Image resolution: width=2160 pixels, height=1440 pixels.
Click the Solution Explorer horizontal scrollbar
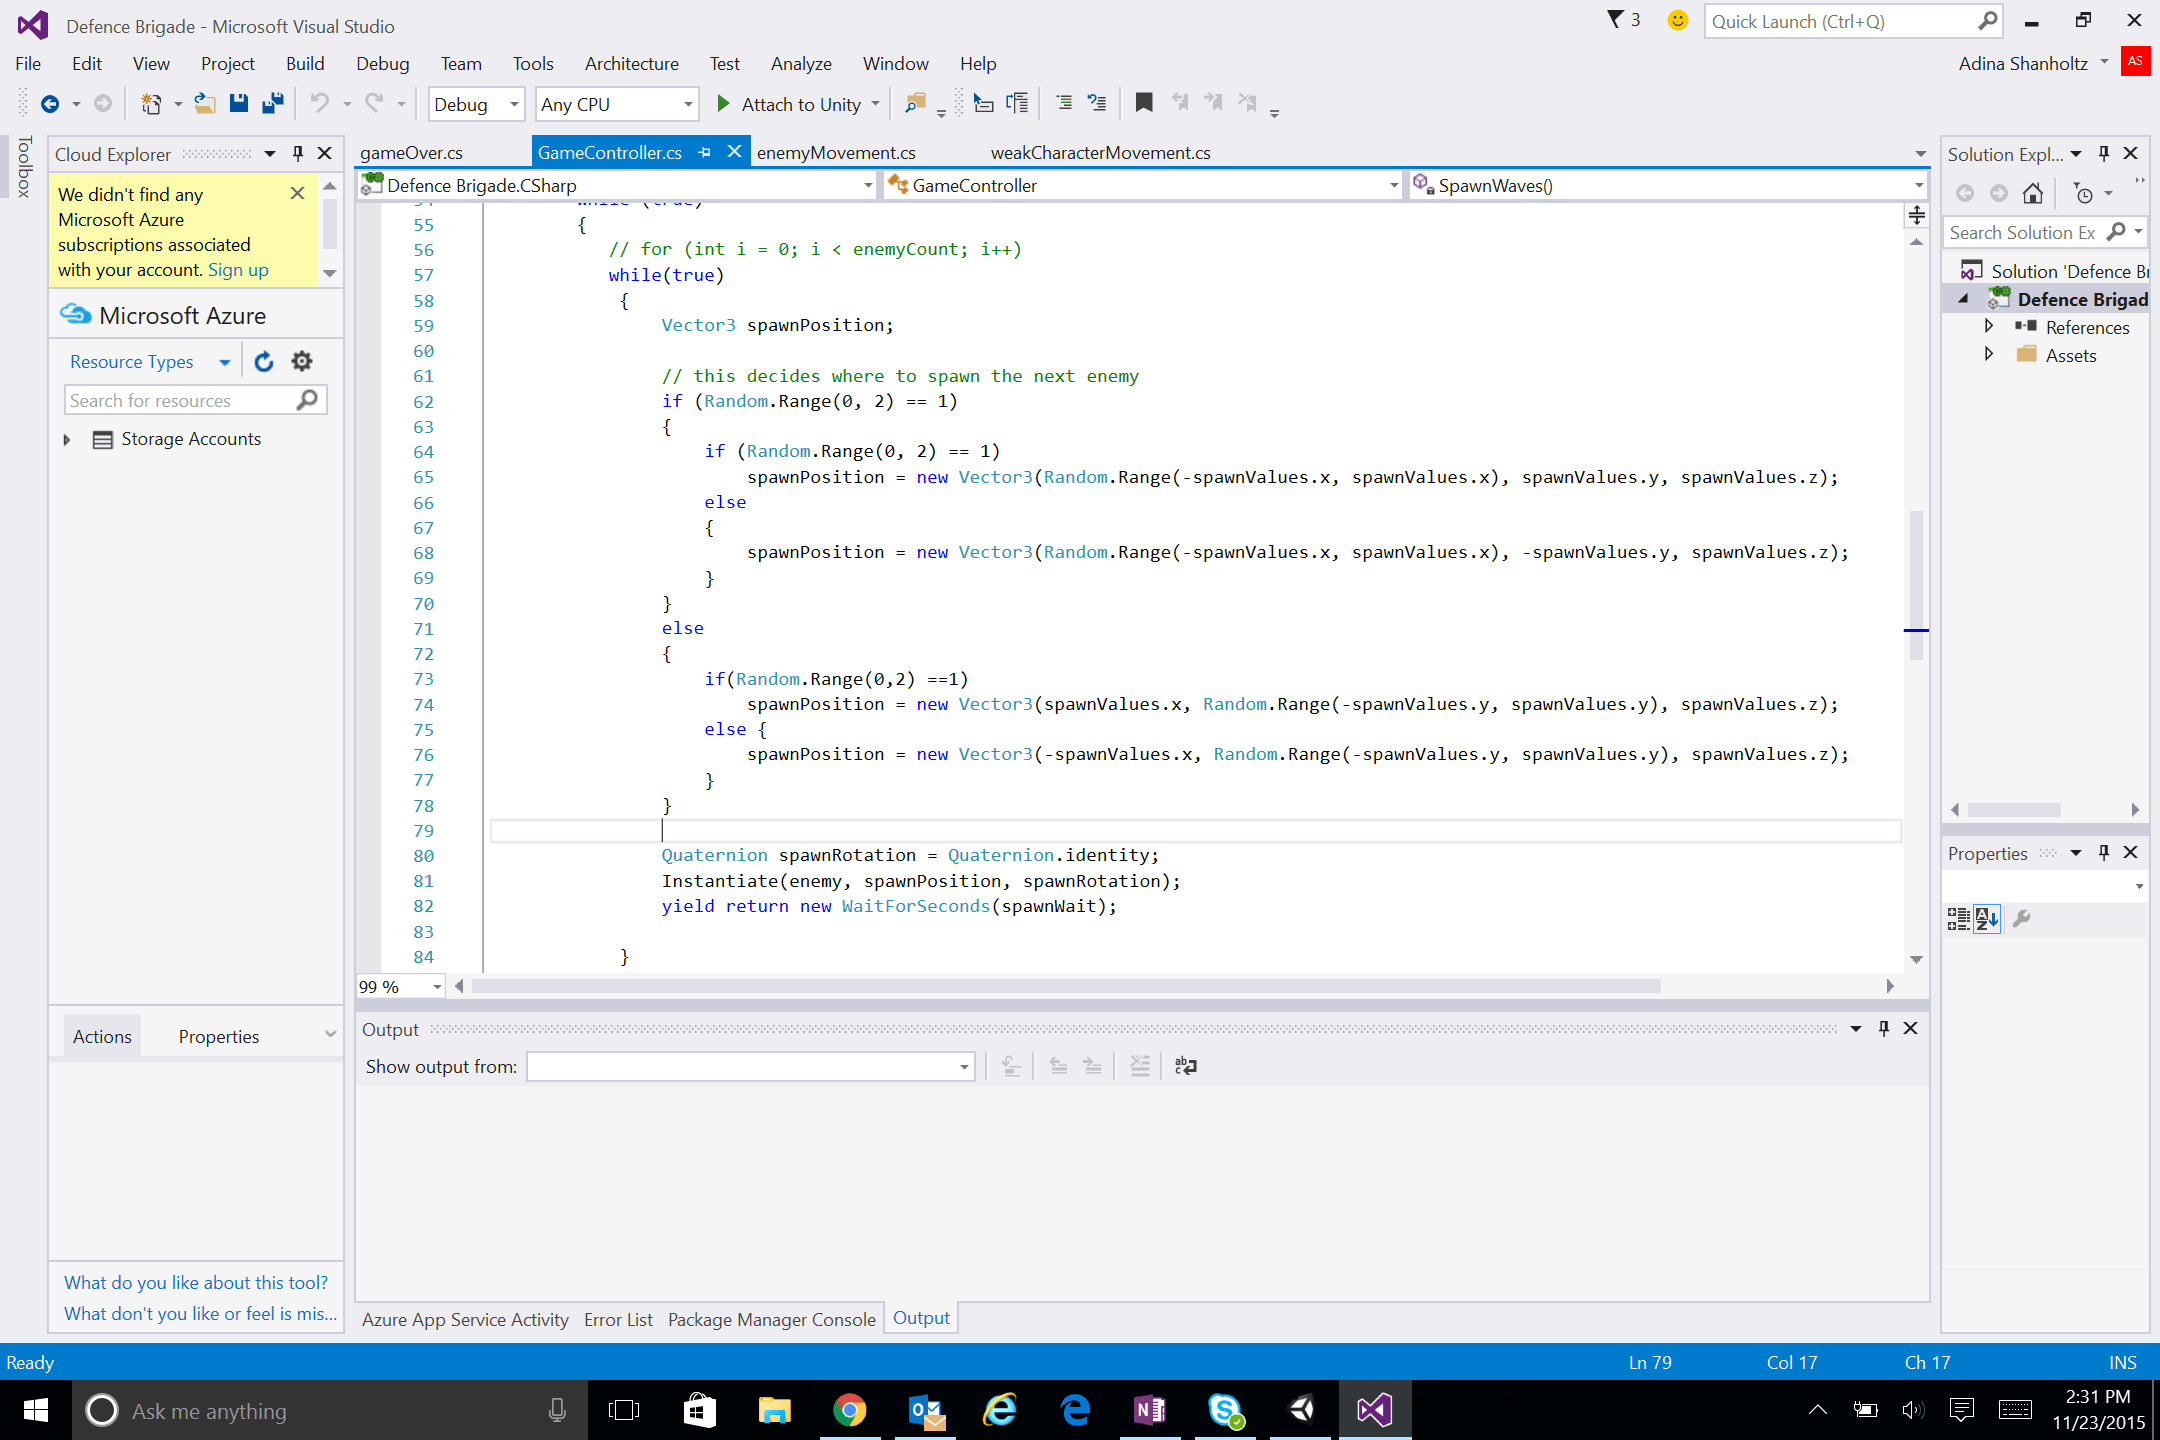pyautogui.click(x=2014, y=809)
